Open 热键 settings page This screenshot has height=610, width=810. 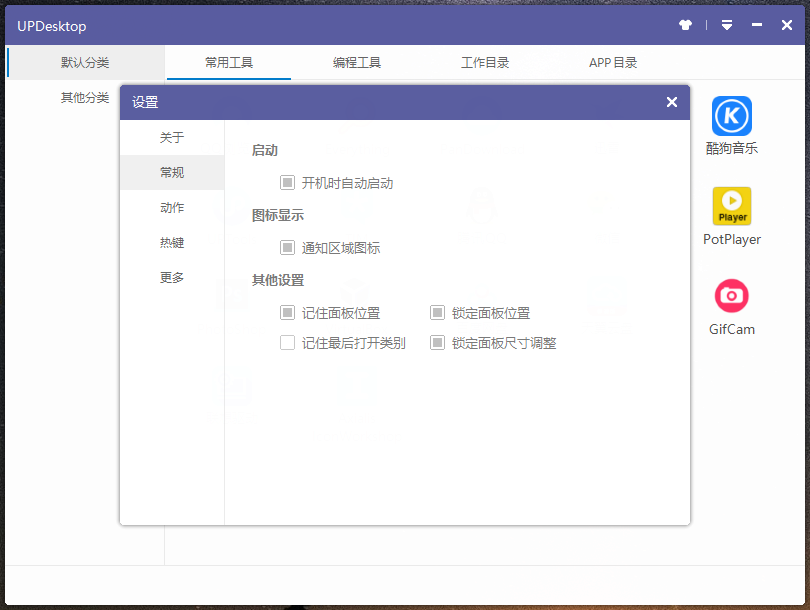click(x=172, y=243)
